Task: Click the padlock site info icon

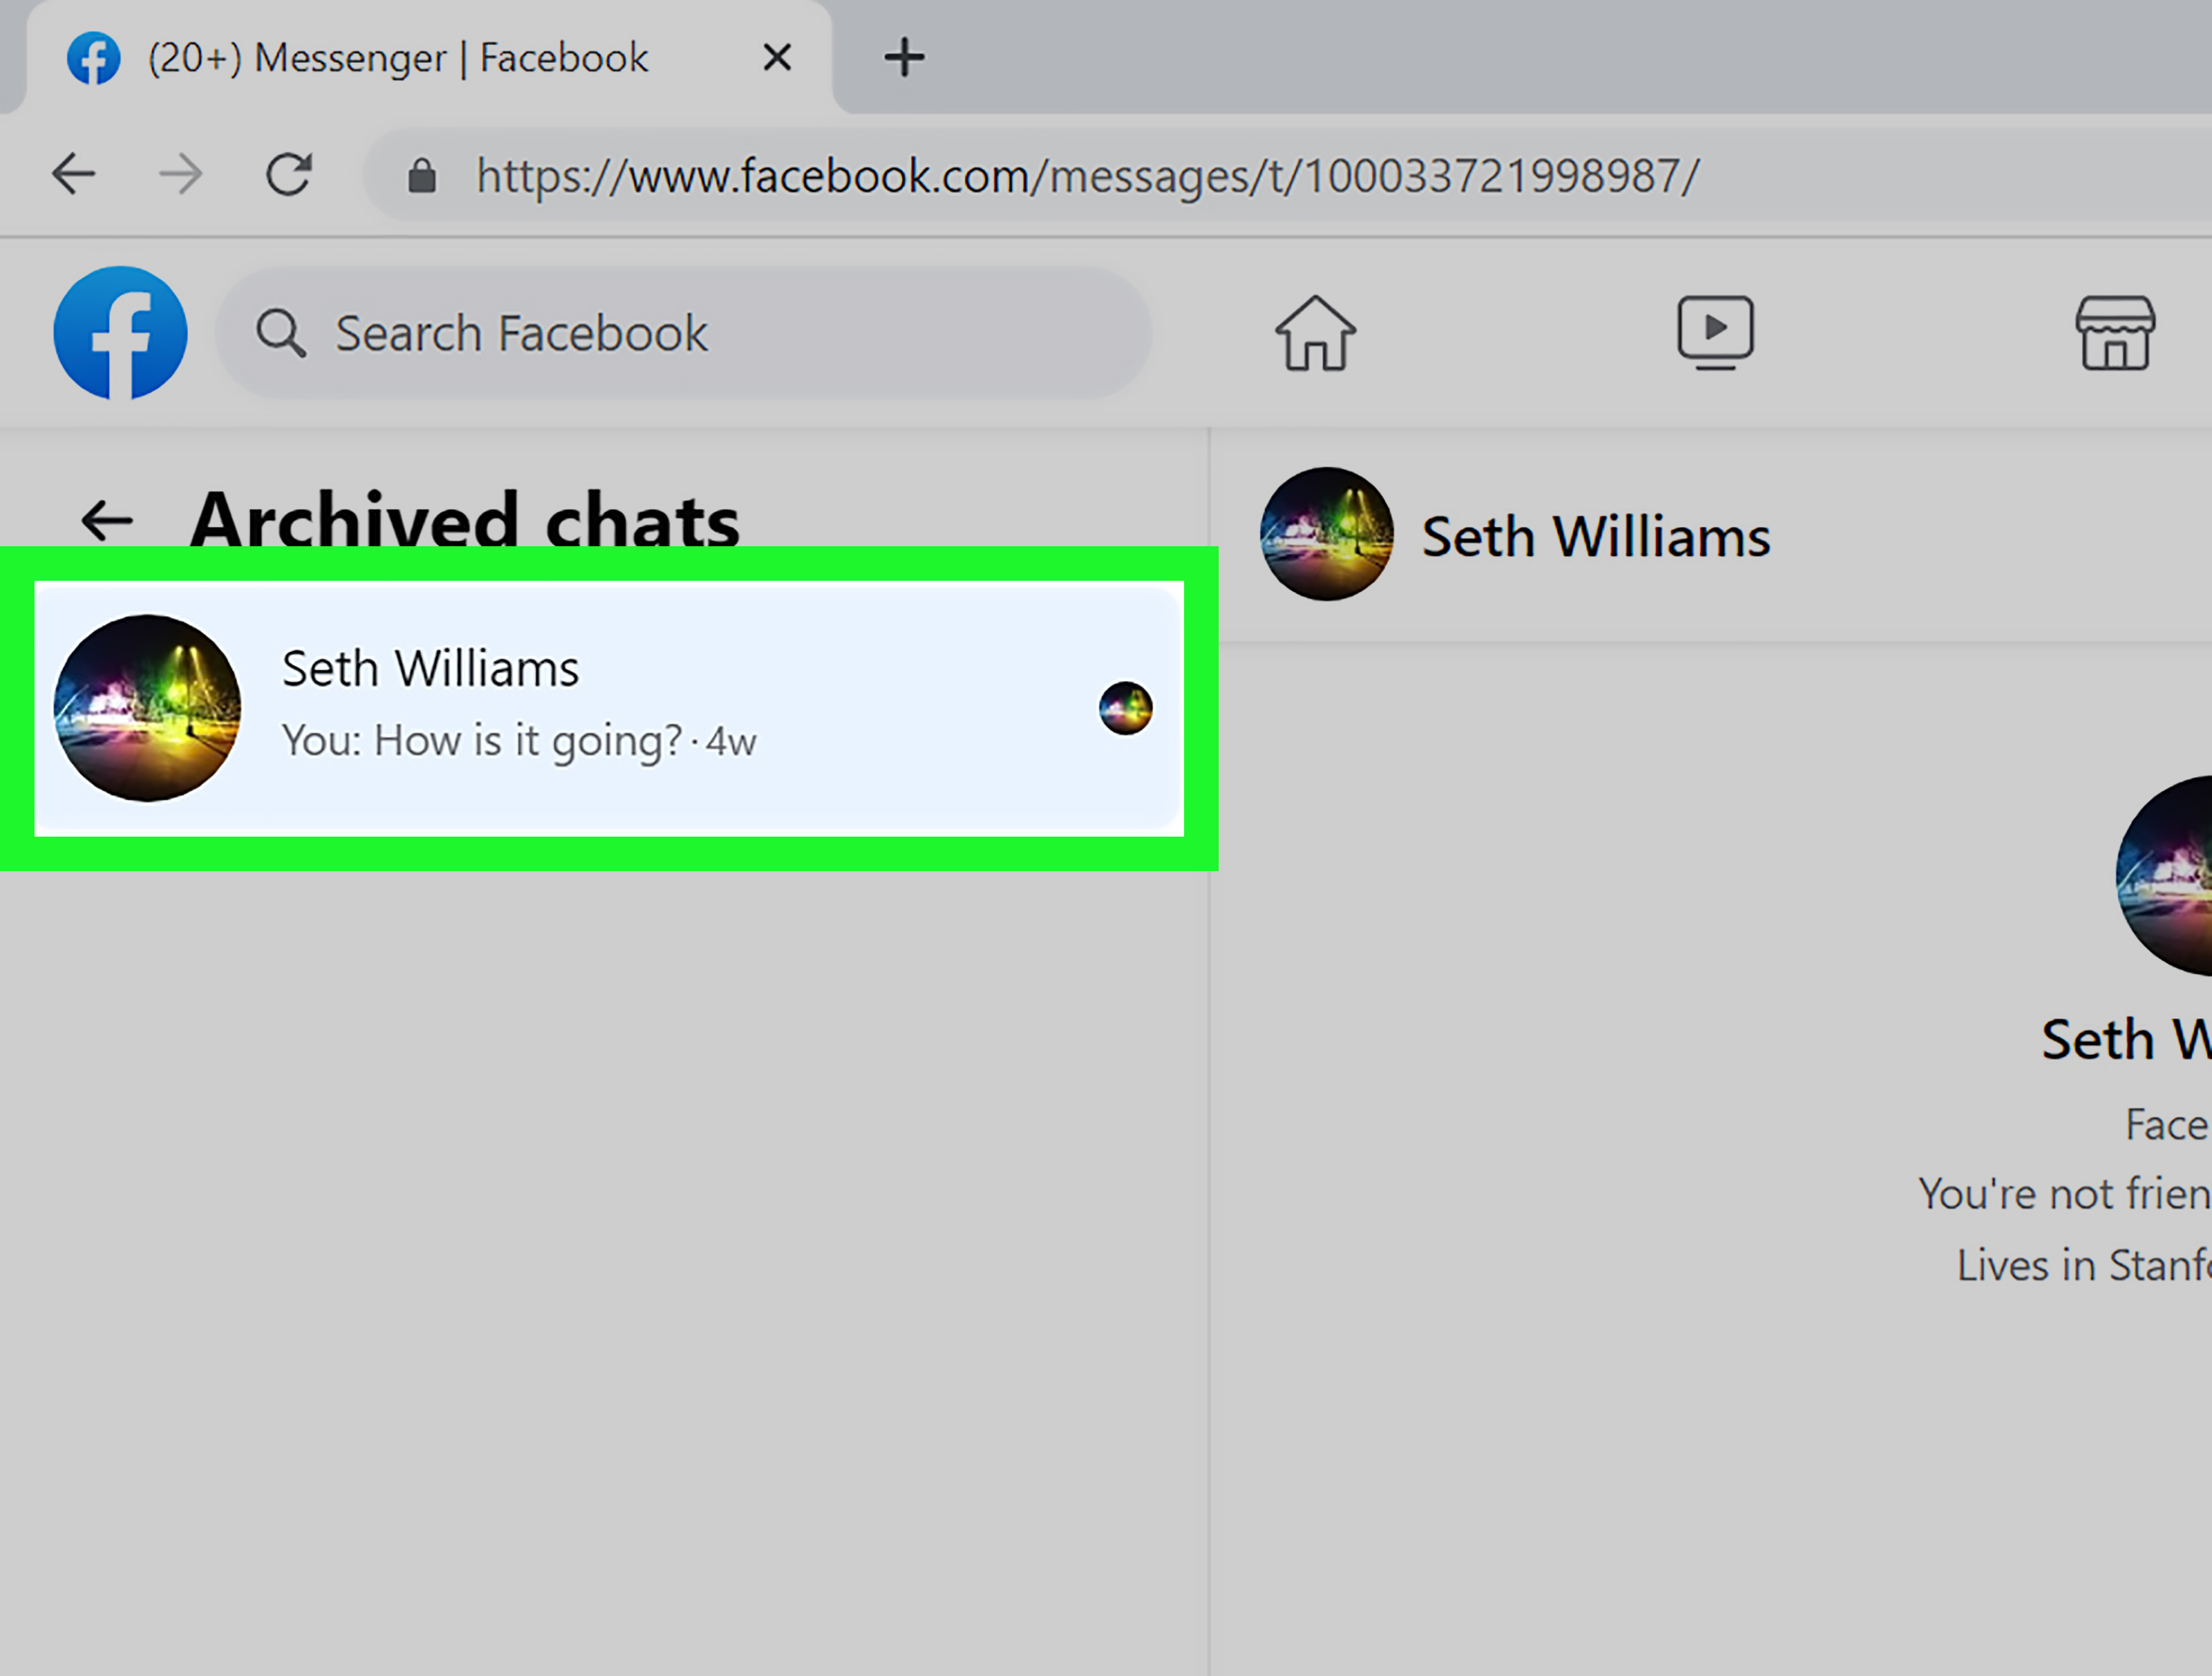Action: [x=422, y=176]
